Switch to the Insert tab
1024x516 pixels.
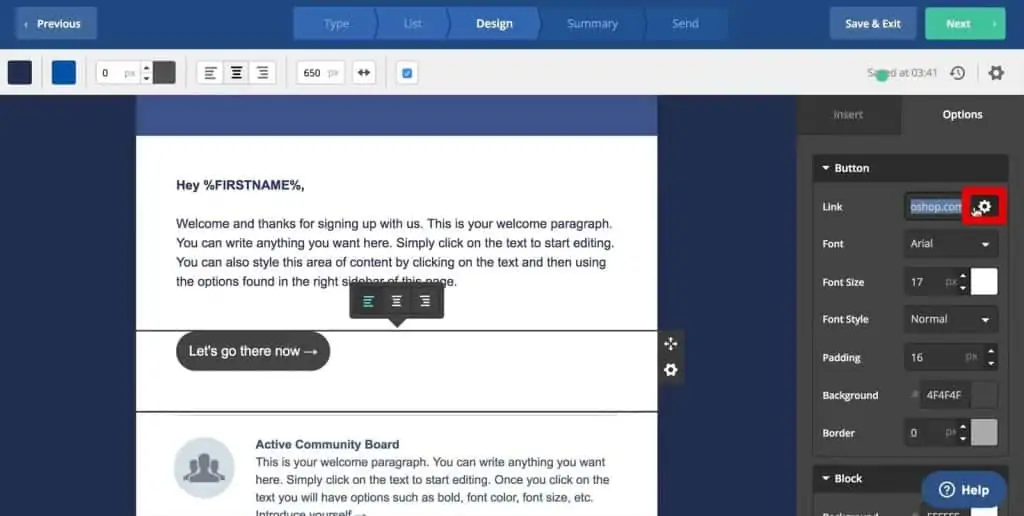coord(848,115)
